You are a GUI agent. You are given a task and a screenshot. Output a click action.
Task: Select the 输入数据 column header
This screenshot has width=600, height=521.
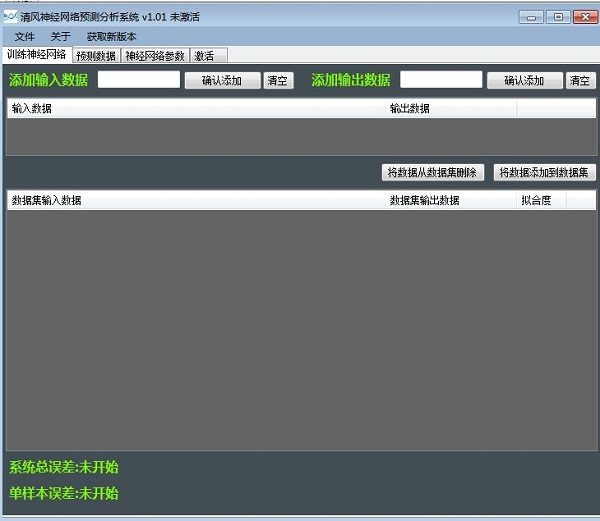coord(196,109)
